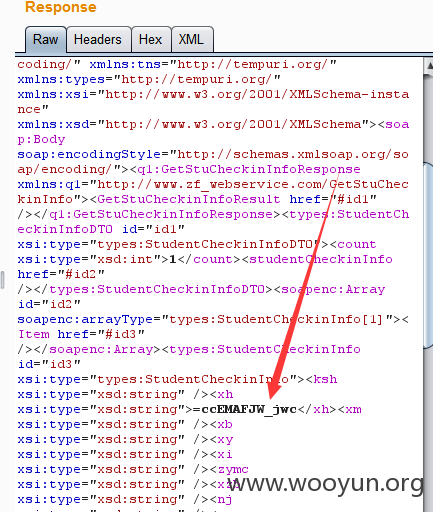Viewport: 433px width, 512px height.
Task: Click the nj tag text
Action: coord(225,499)
